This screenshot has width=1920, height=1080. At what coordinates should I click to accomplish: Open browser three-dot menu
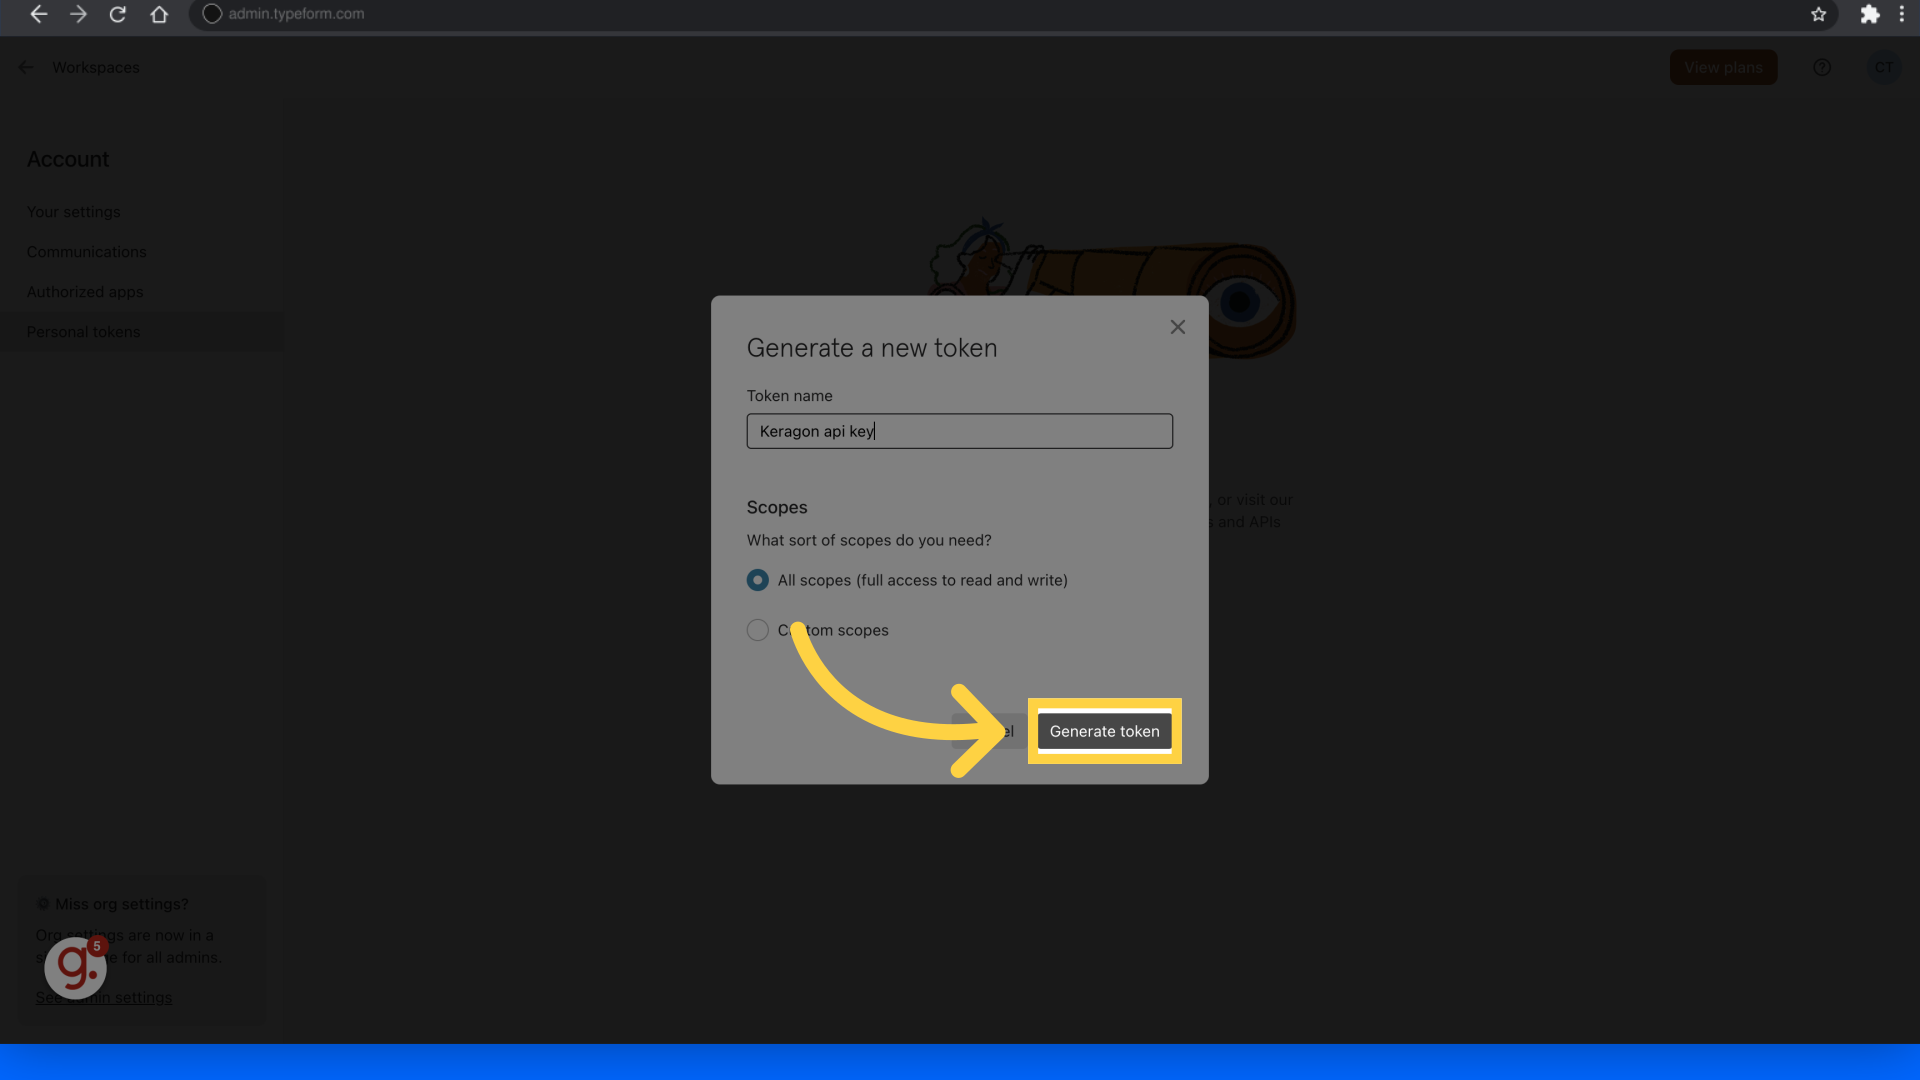point(1901,14)
